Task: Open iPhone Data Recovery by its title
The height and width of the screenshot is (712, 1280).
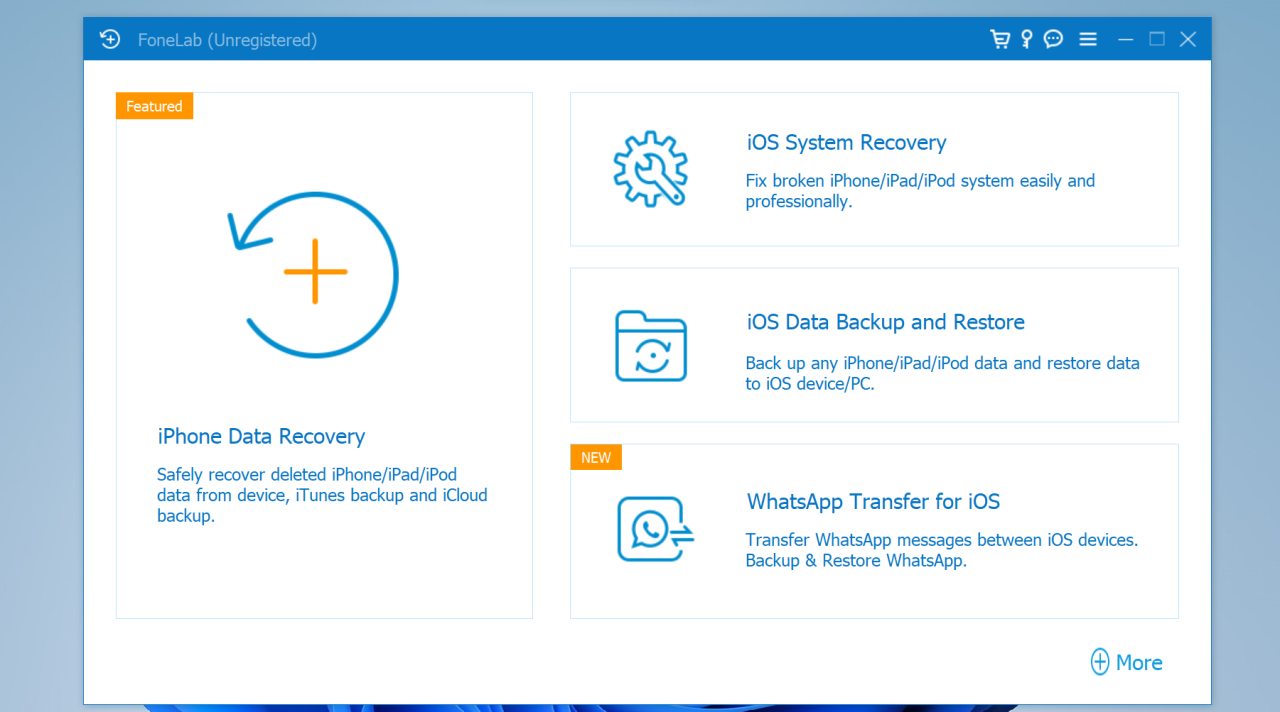Action: 261,436
